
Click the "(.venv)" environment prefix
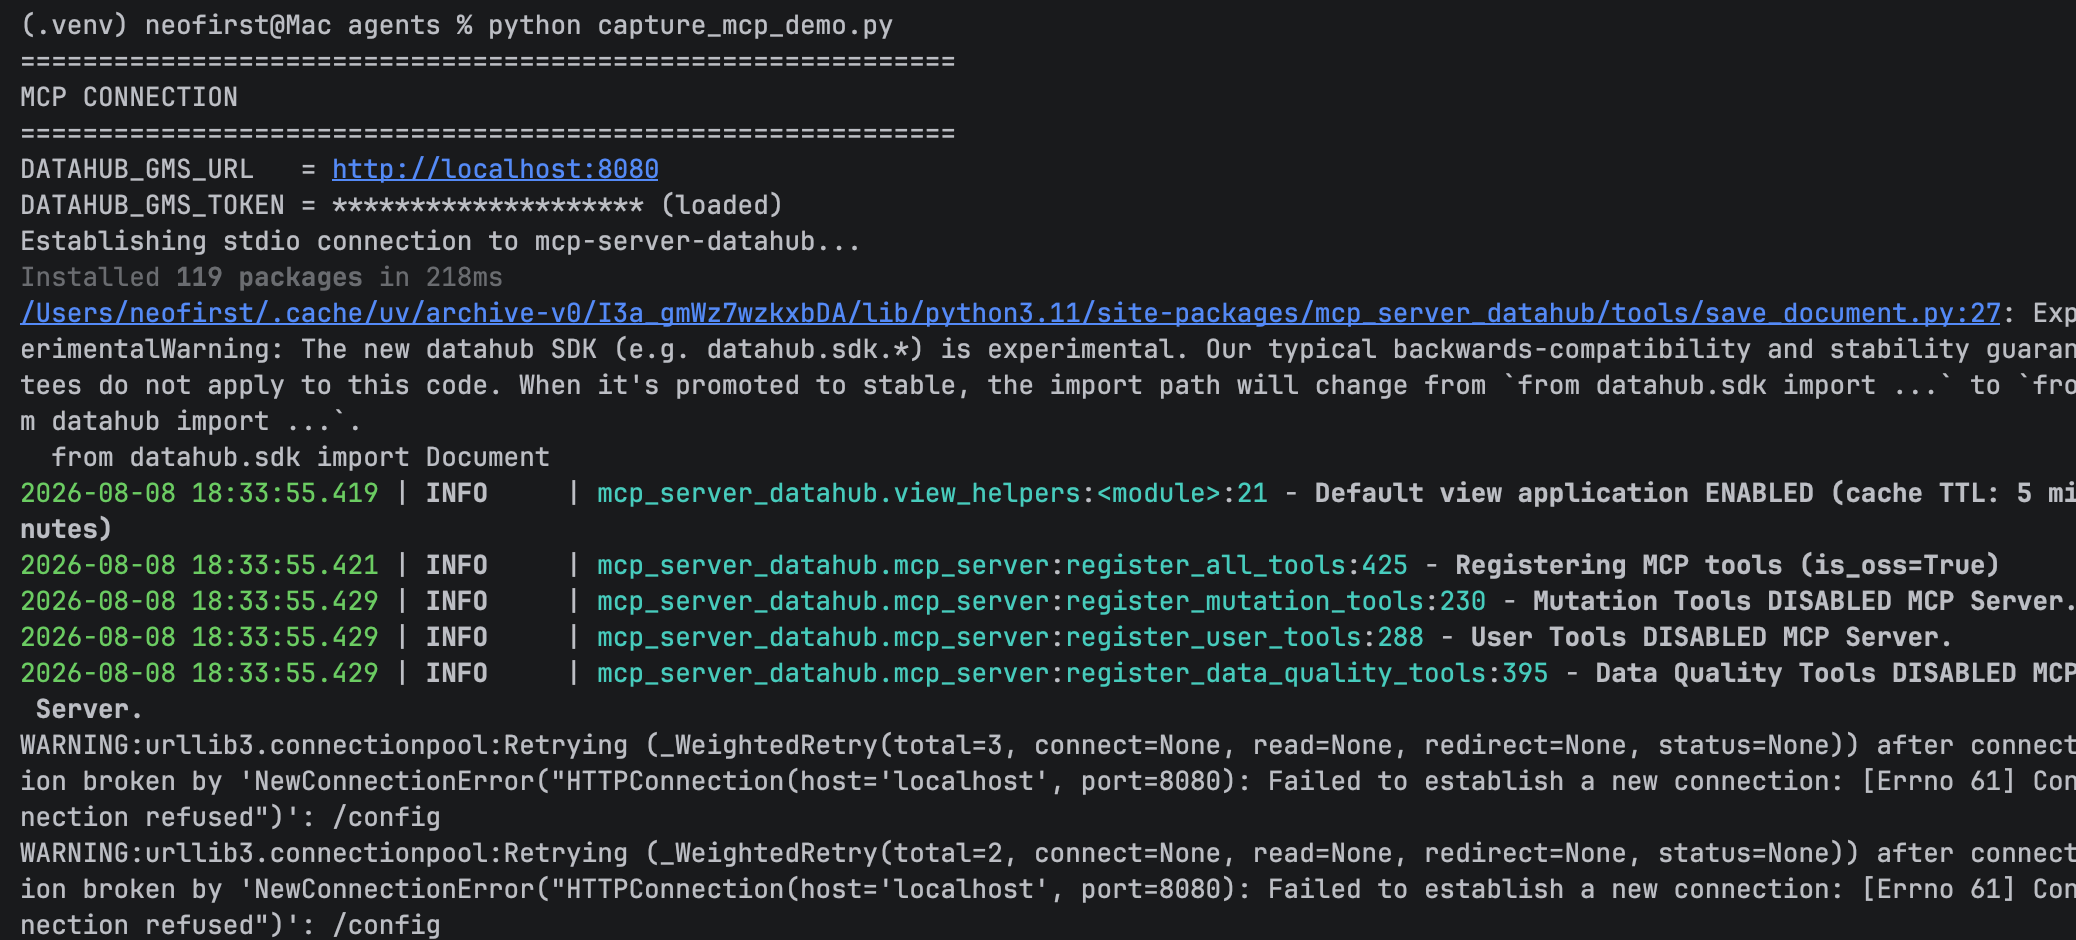pos(74,25)
